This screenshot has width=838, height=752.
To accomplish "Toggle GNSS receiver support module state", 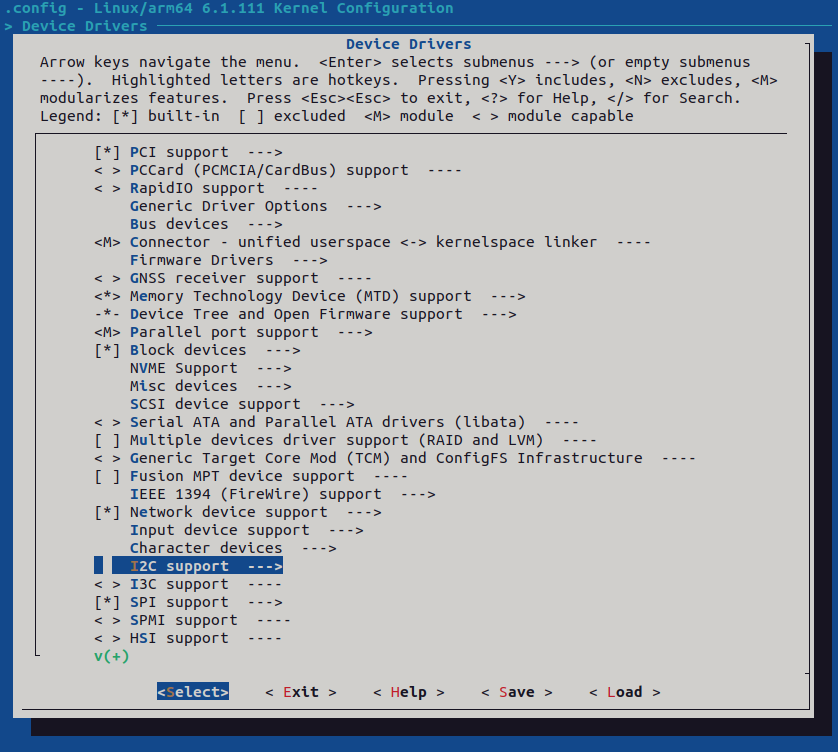I will 107,278.
